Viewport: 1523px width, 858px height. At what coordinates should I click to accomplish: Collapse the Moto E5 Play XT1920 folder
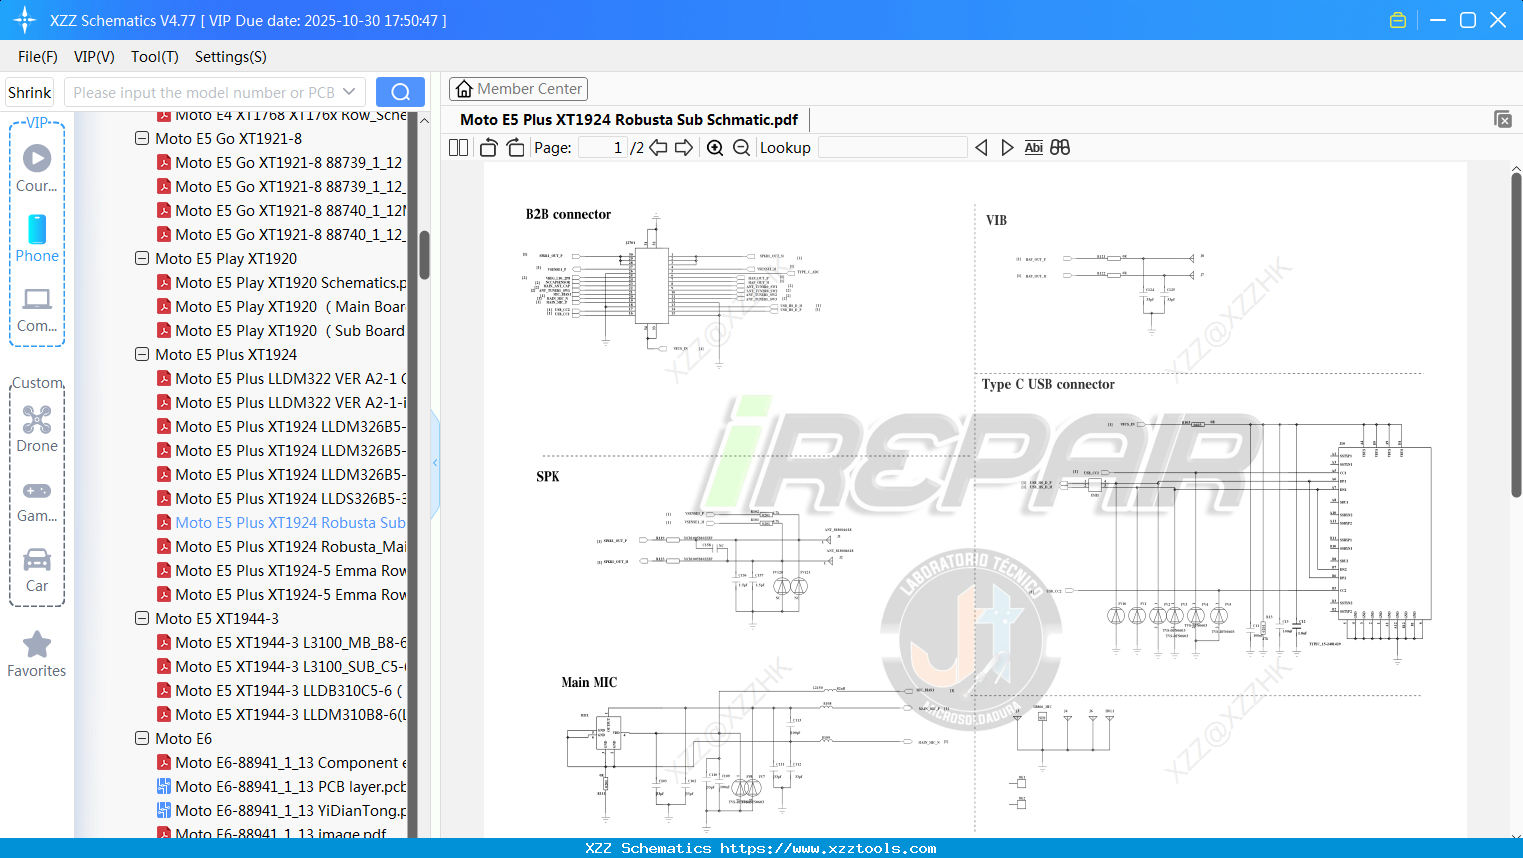click(x=142, y=259)
